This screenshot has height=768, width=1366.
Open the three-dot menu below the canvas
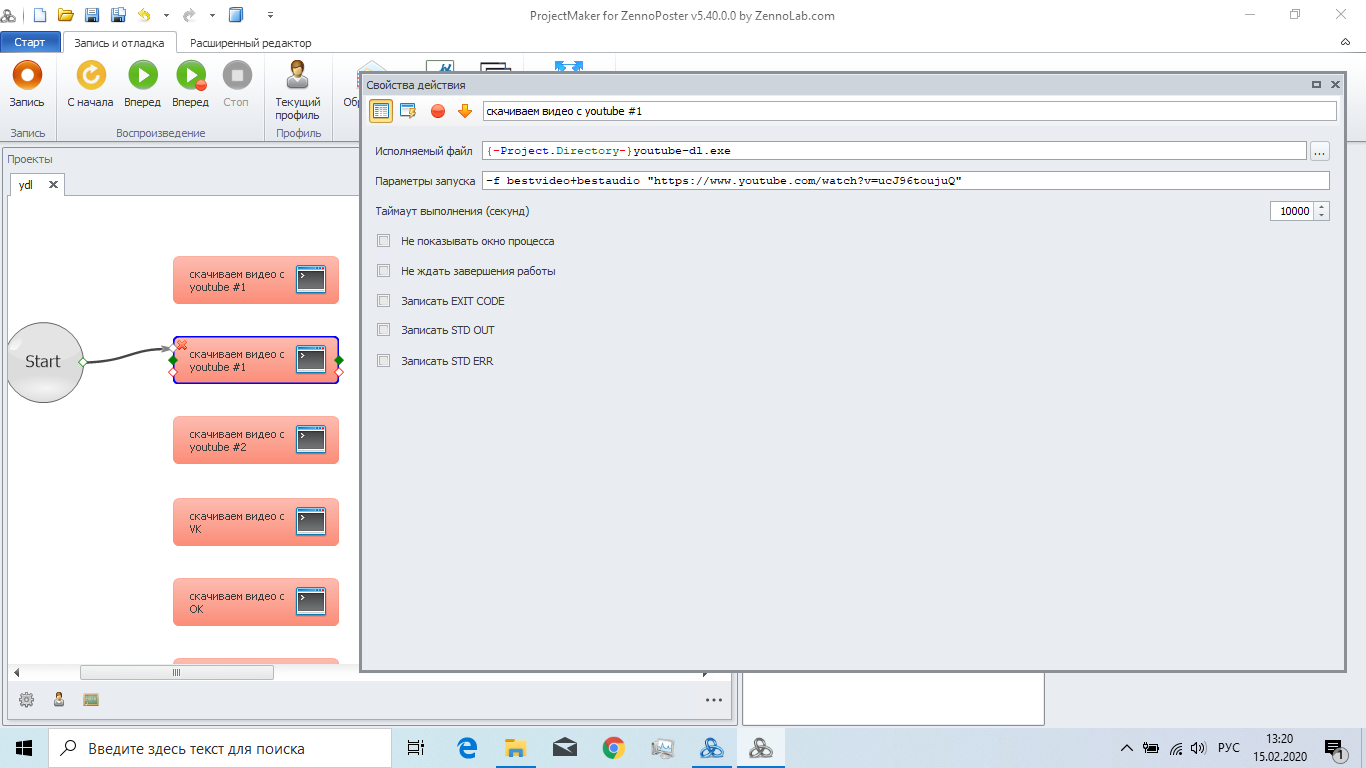point(713,700)
